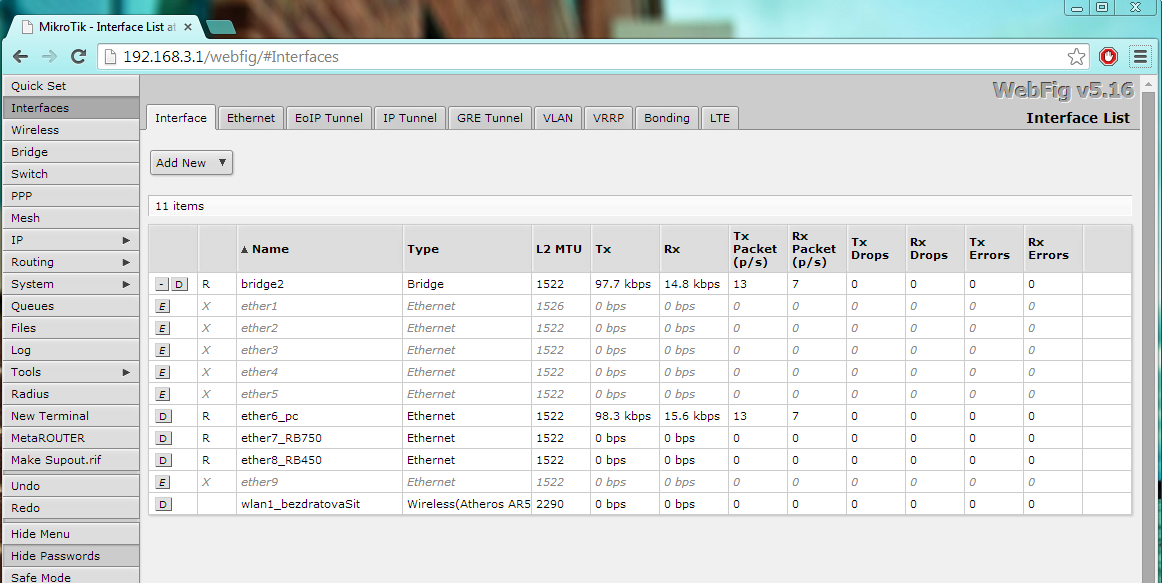
Task: Remove bridge2 with the minus button
Action: pos(162,284)
